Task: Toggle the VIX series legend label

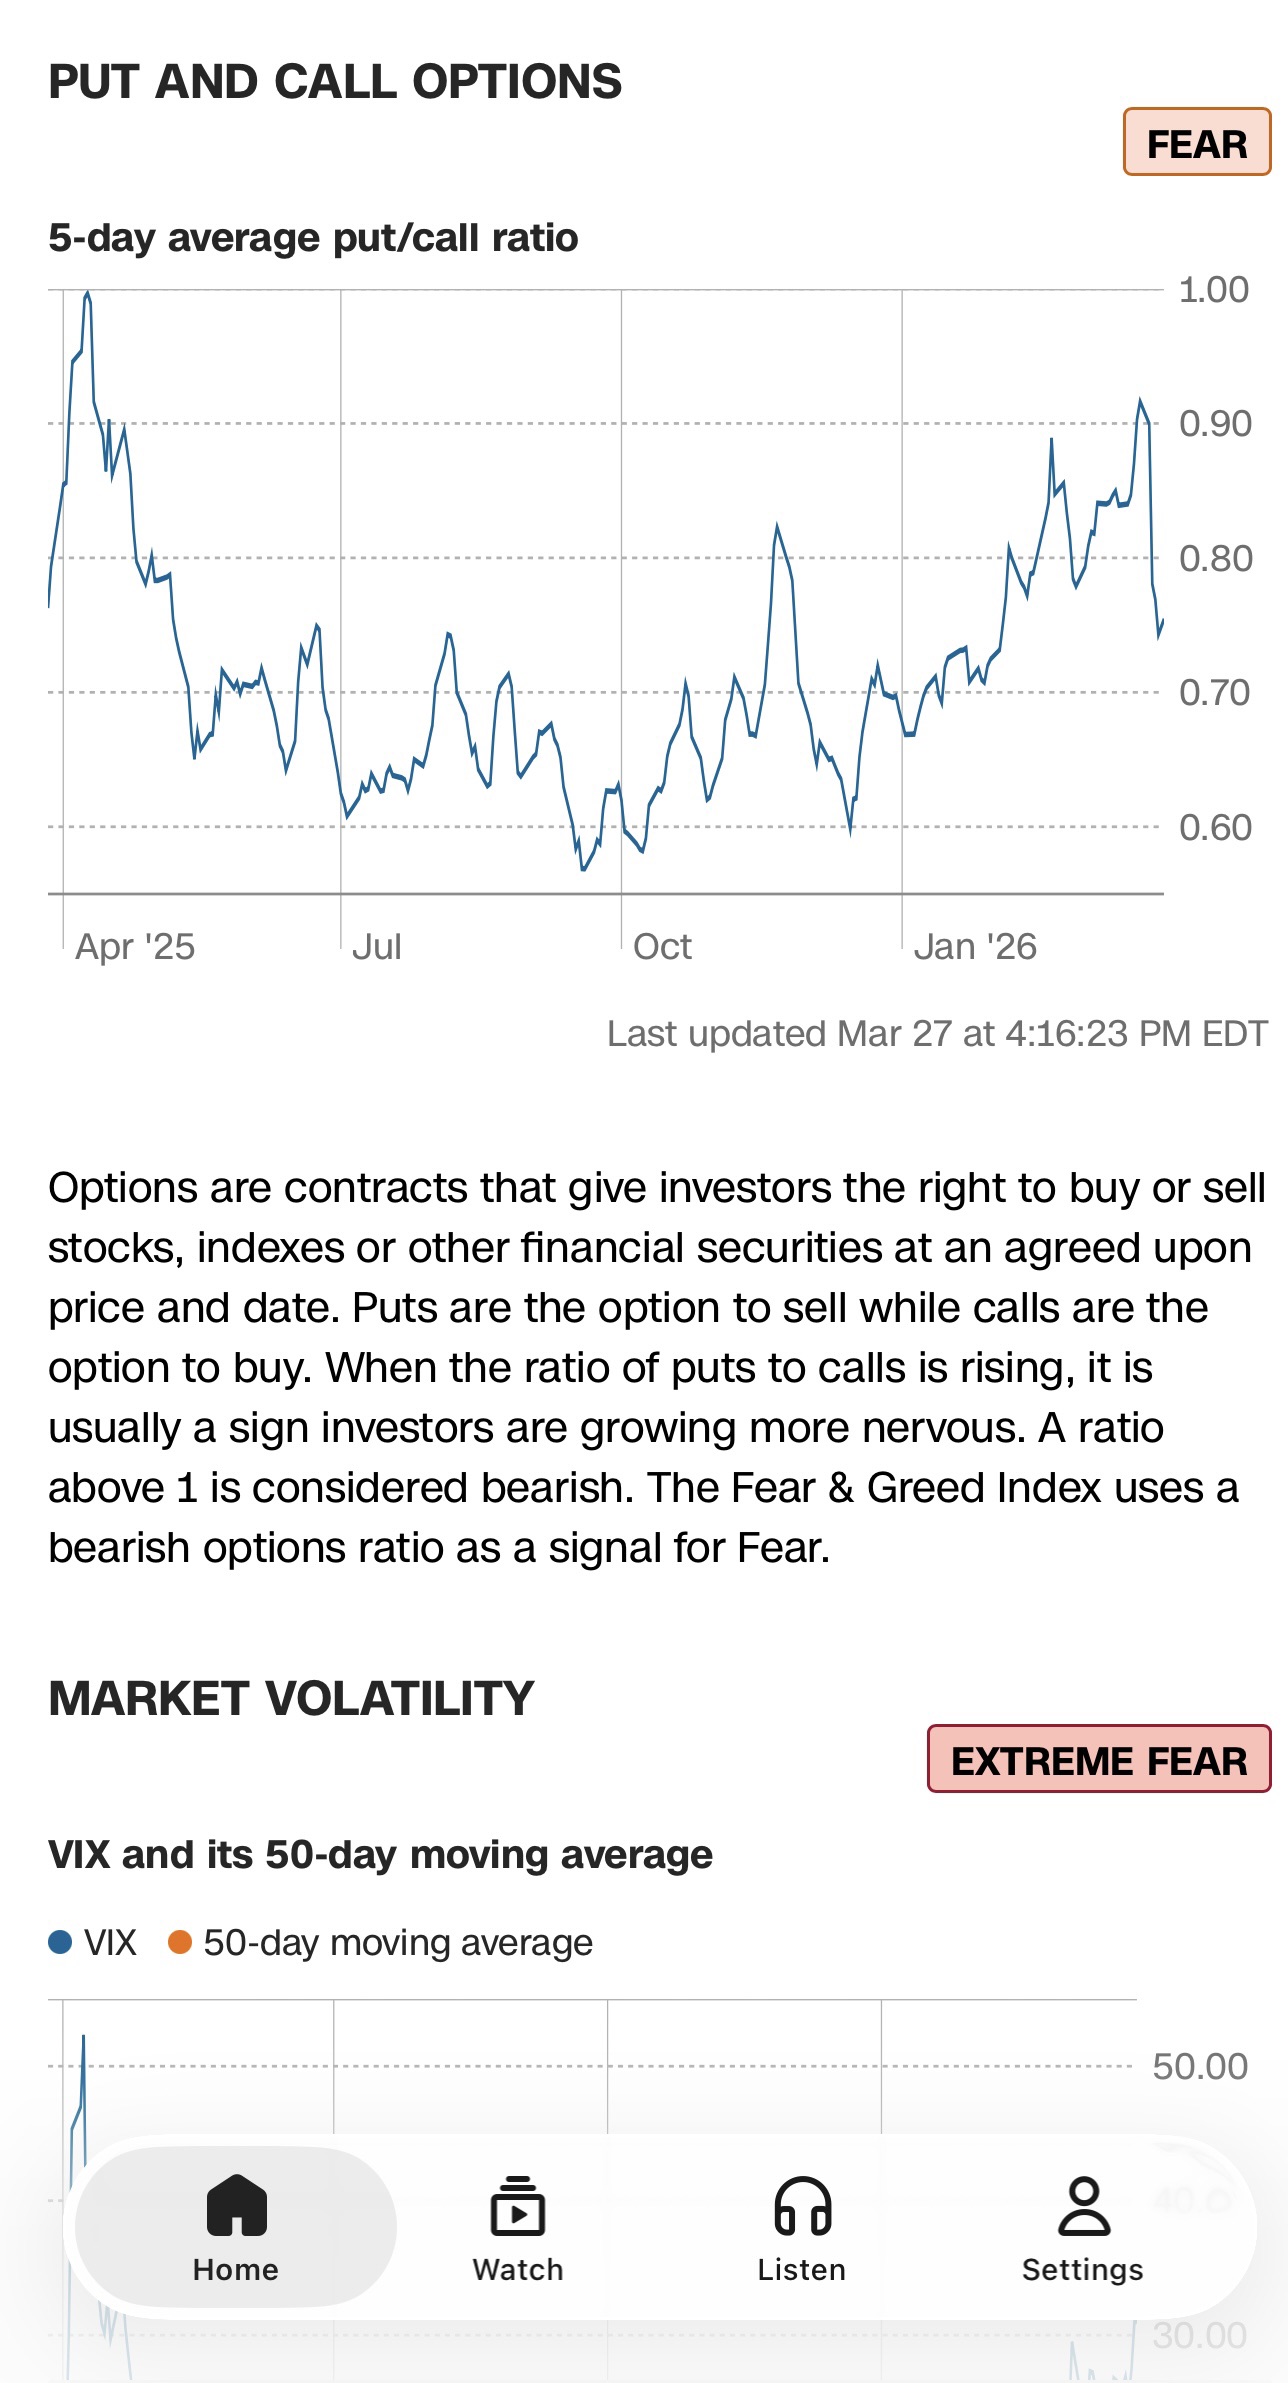Action: [110, 1942]
